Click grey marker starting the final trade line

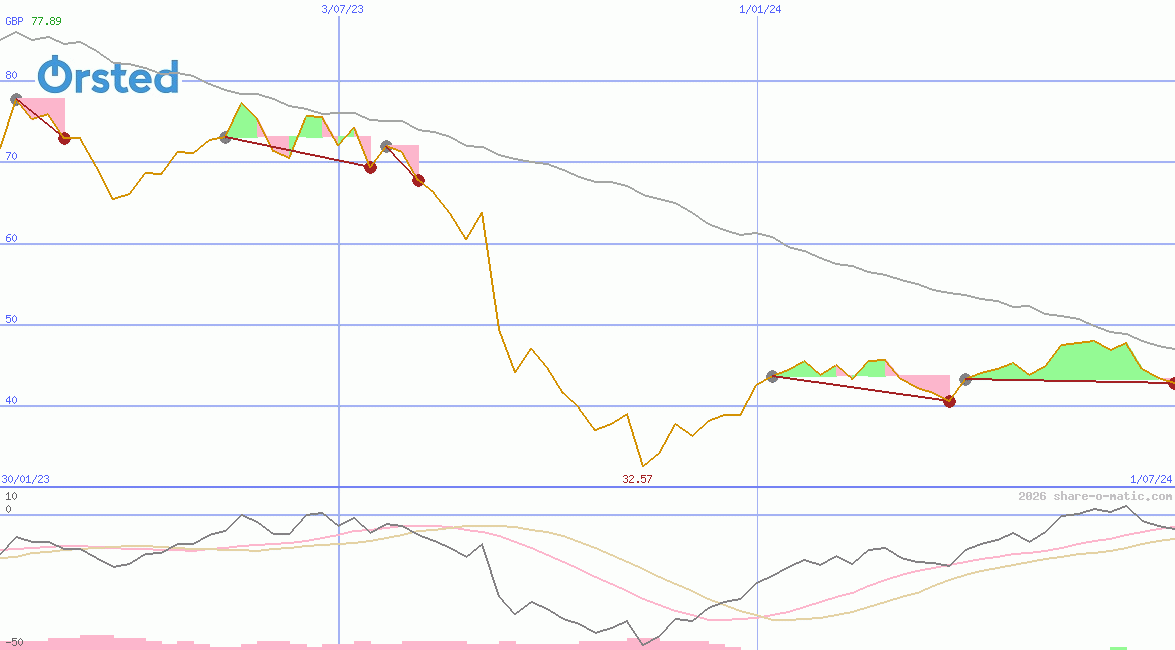(965, 379)
